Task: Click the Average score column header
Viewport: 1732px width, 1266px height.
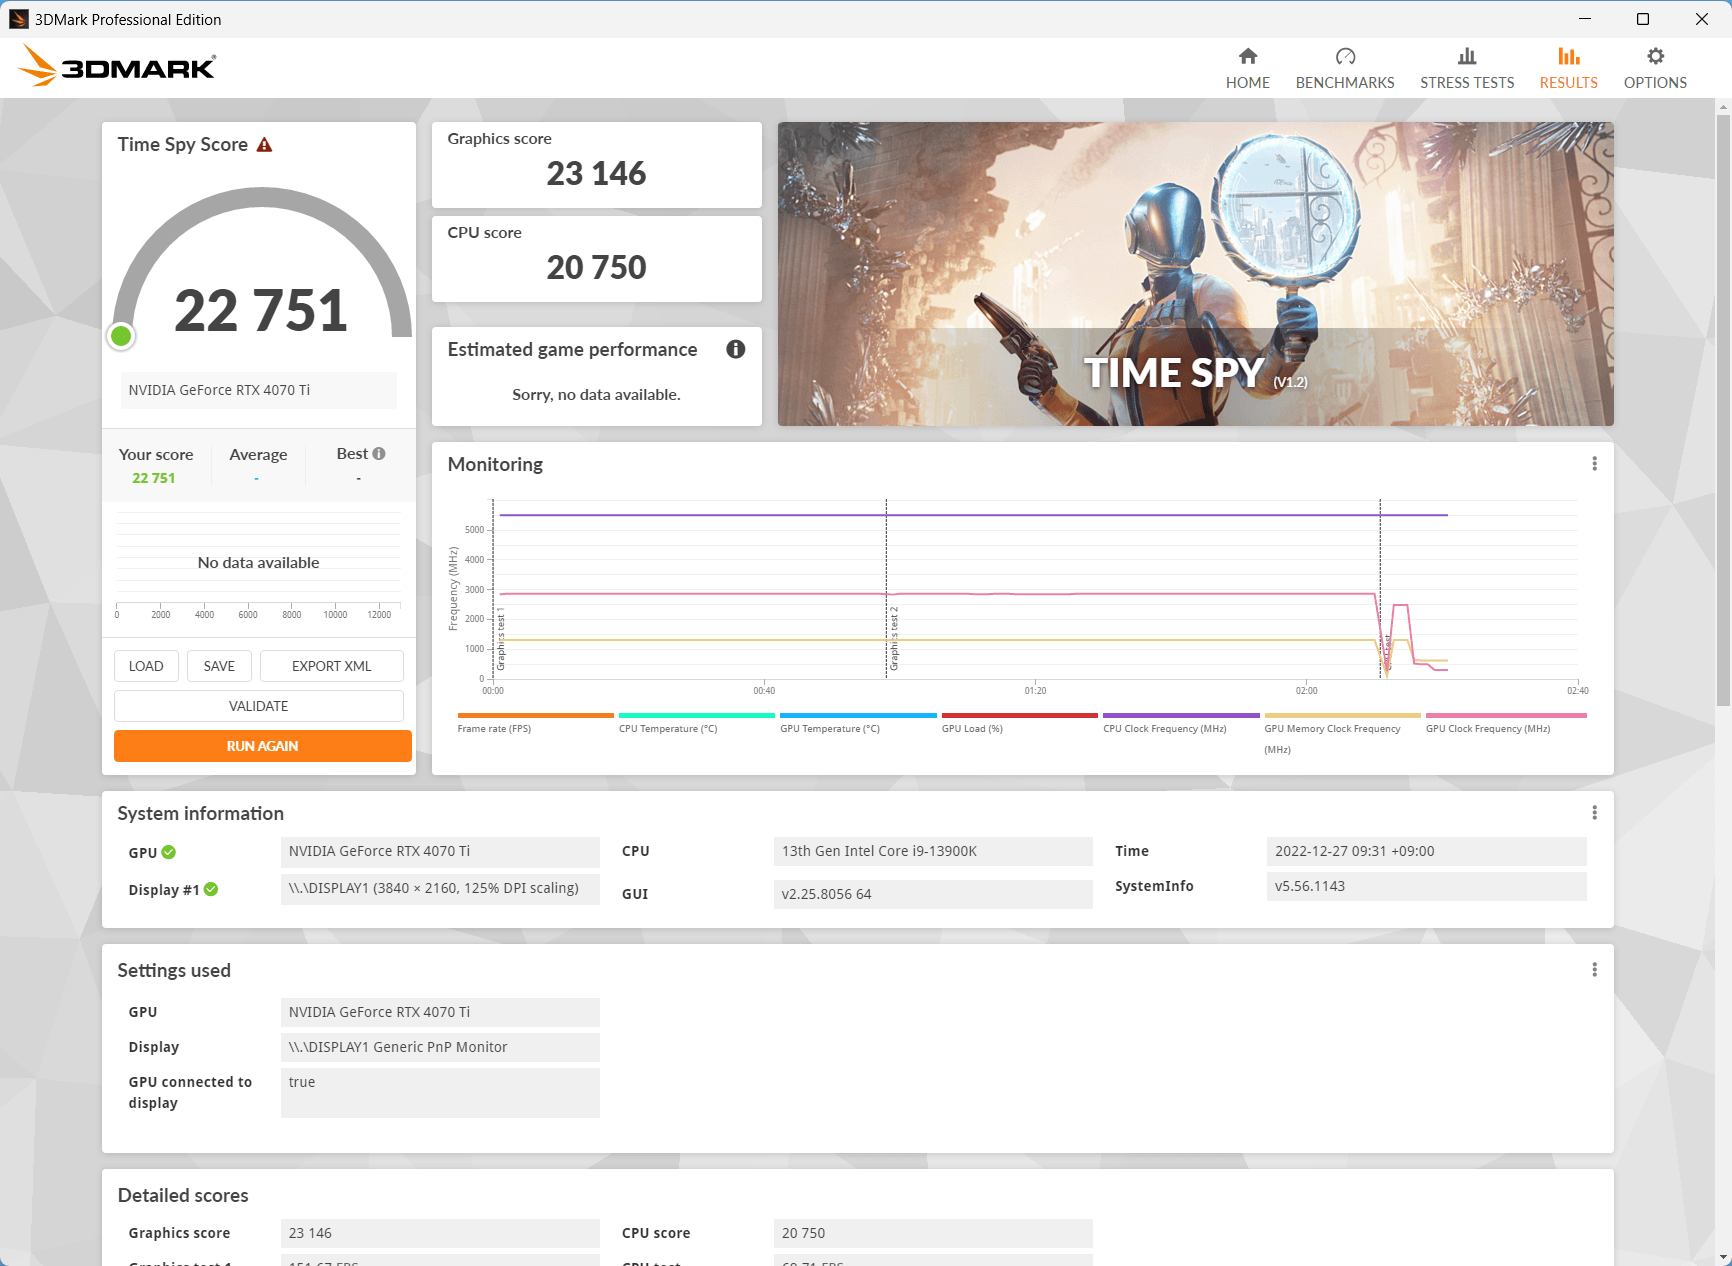Action: point(258,455)
